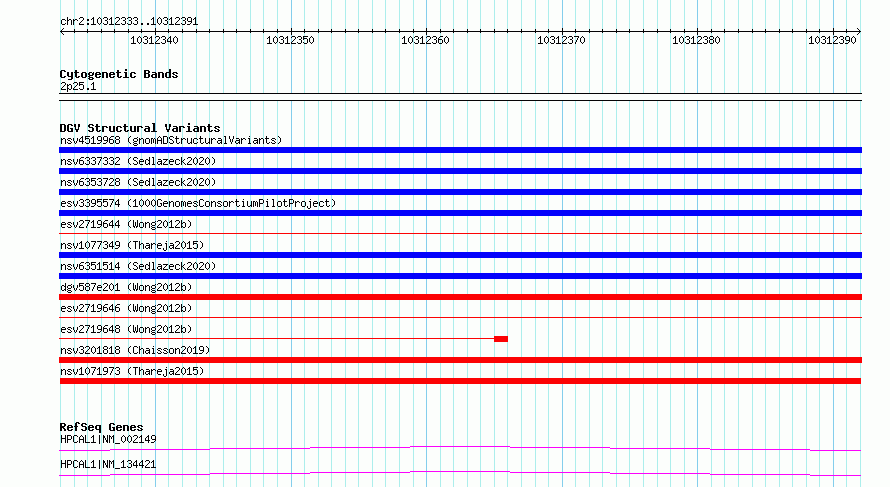The height and width of the screenshot is (487, 890).
Task: Open variant dgv587e201 (Wong2012b) label
Action: pyautogui.click(x=126, y=287)
